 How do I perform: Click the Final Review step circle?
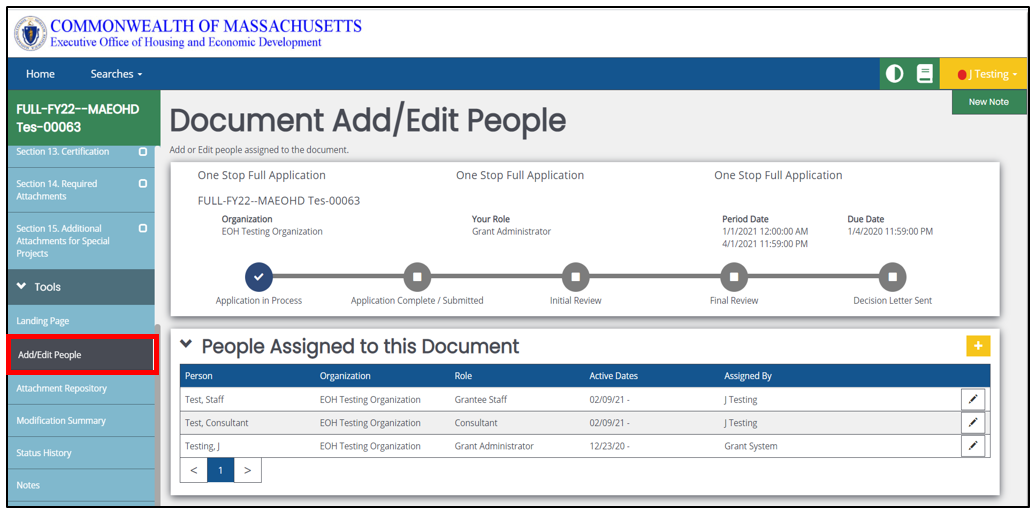[x=734, y=277]
